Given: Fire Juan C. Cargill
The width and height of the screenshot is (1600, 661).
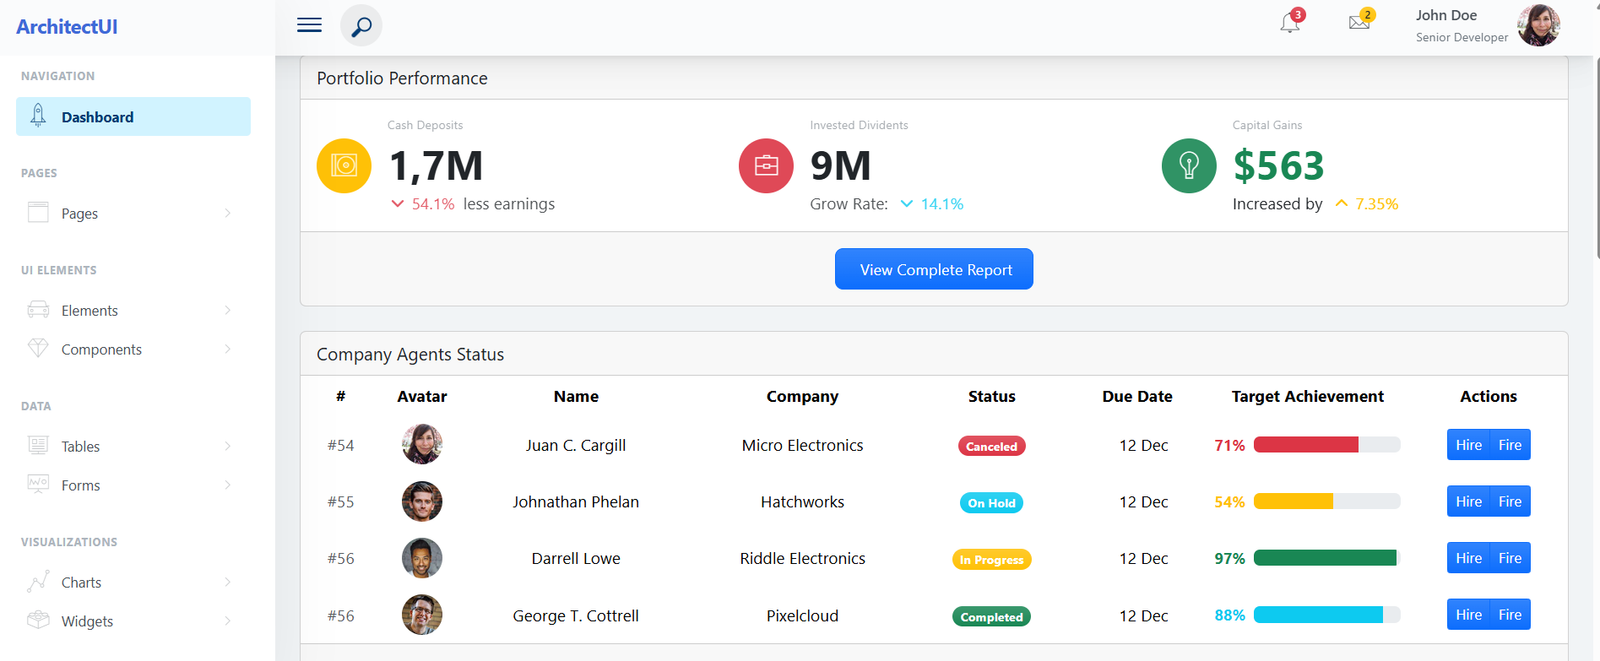Looking at the screenshot, I should pyautogui.click(x=1510, y=445).
